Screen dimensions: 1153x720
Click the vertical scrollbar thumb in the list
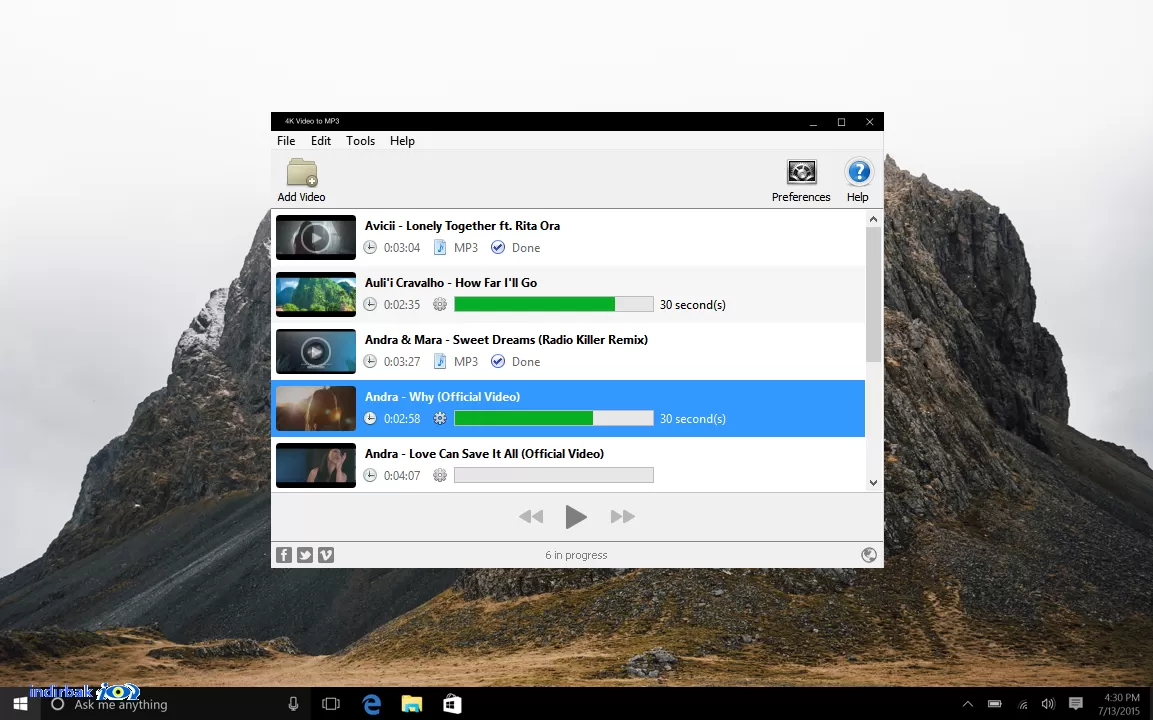tap(874, 295)
